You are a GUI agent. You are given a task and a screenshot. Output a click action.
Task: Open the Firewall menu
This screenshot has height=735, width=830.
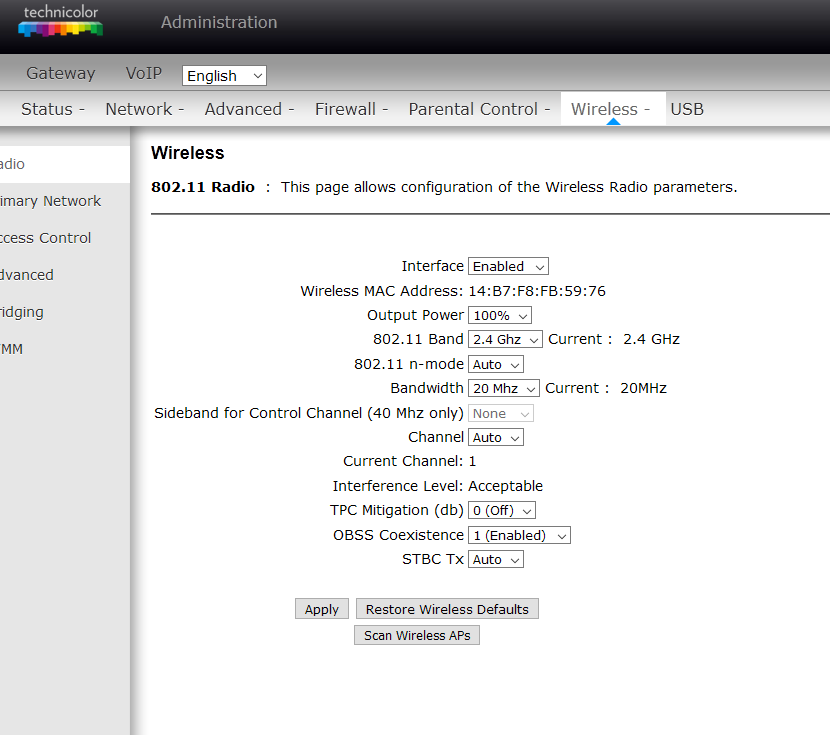[351, 109]
